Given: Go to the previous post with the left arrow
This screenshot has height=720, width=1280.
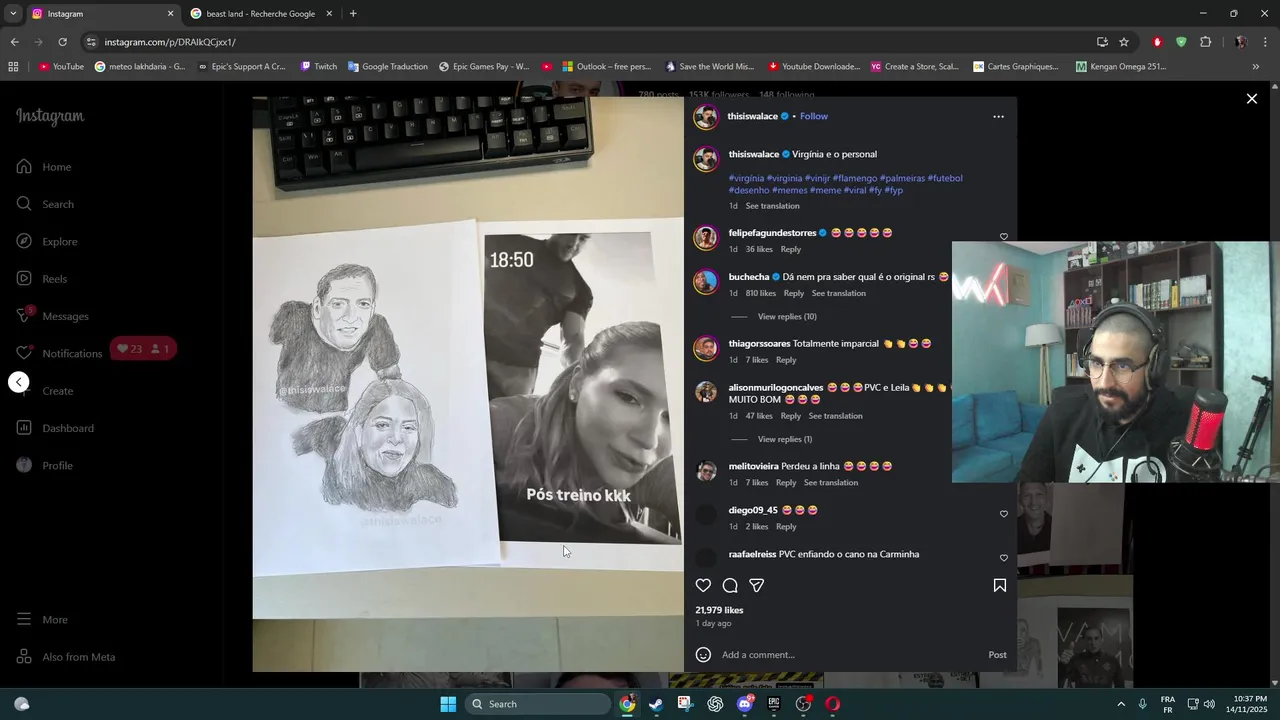Looking at the screenshot, I should [x=19, y=382].
